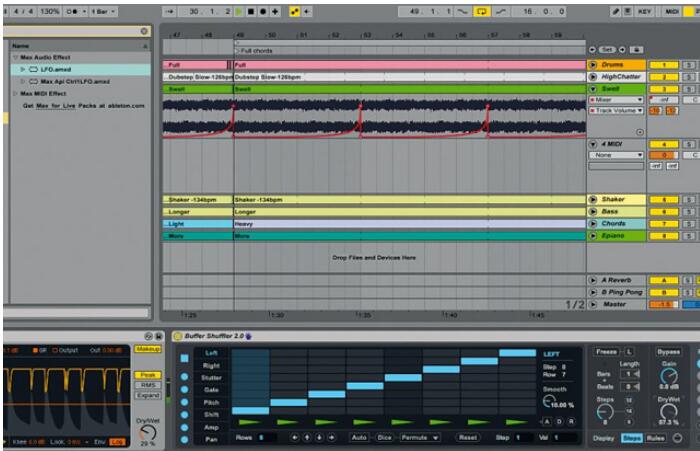The height and width of the screenshot is (451, 700).
Task: Select the Left tab in Buffer Shuffler
Action: tap(211, 353)
